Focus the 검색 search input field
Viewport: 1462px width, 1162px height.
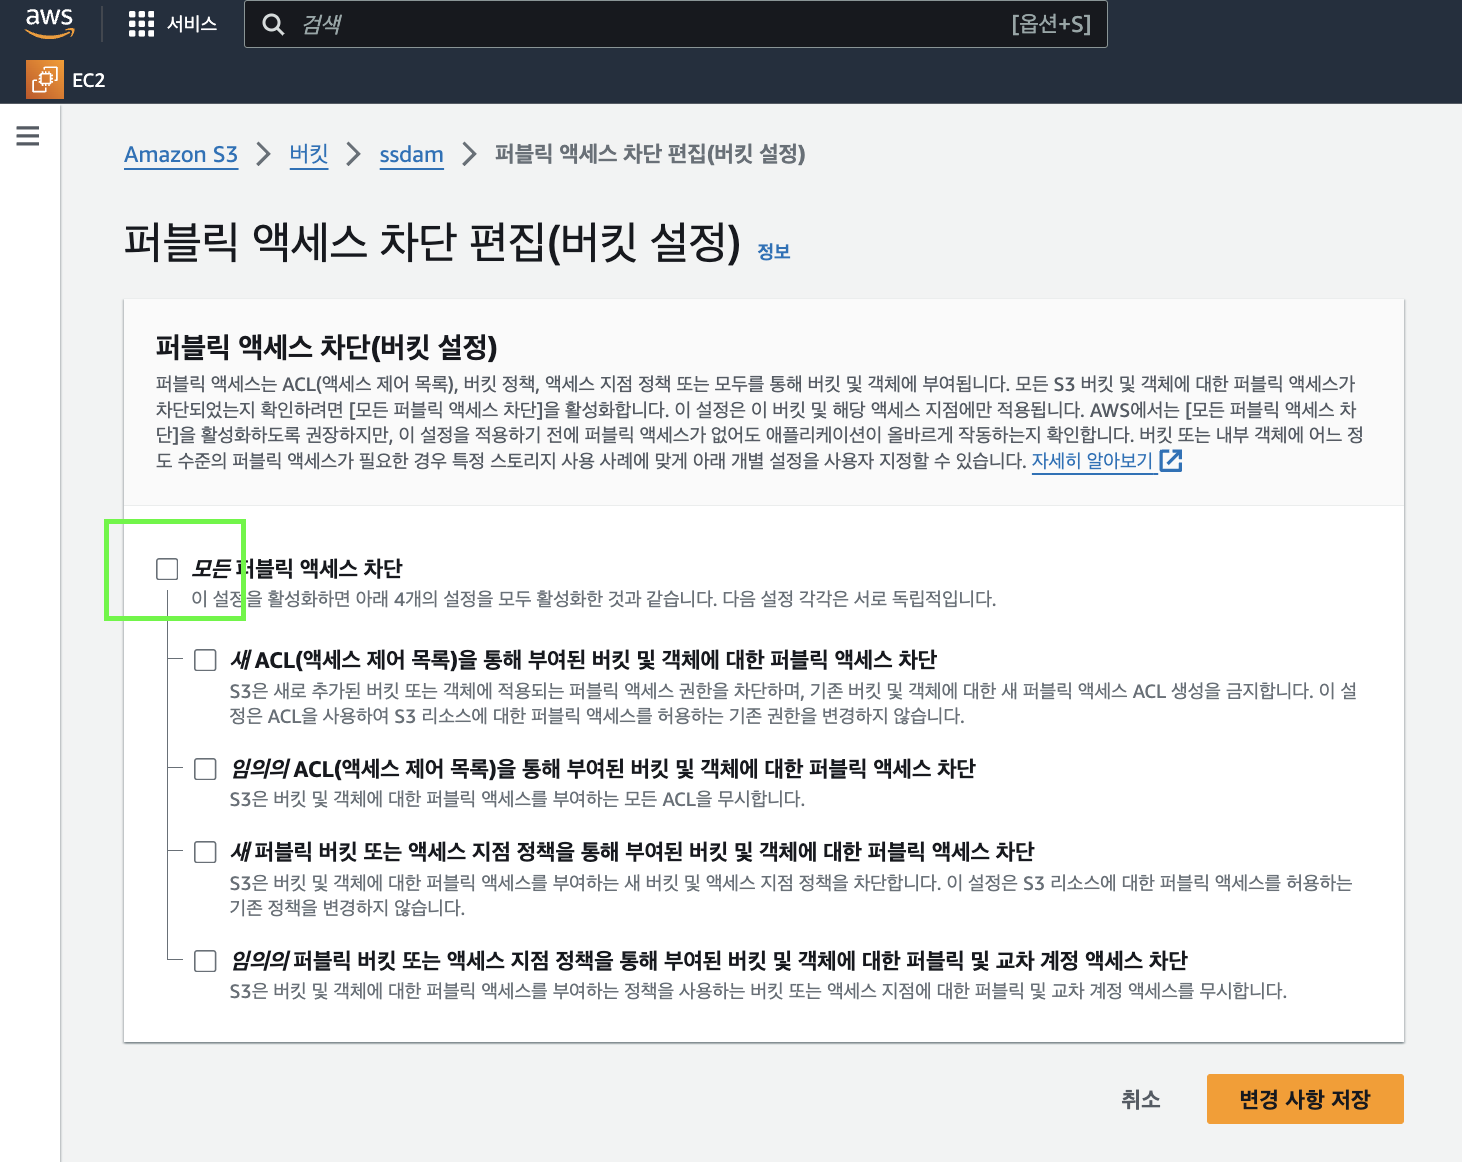tap(676, 24)
